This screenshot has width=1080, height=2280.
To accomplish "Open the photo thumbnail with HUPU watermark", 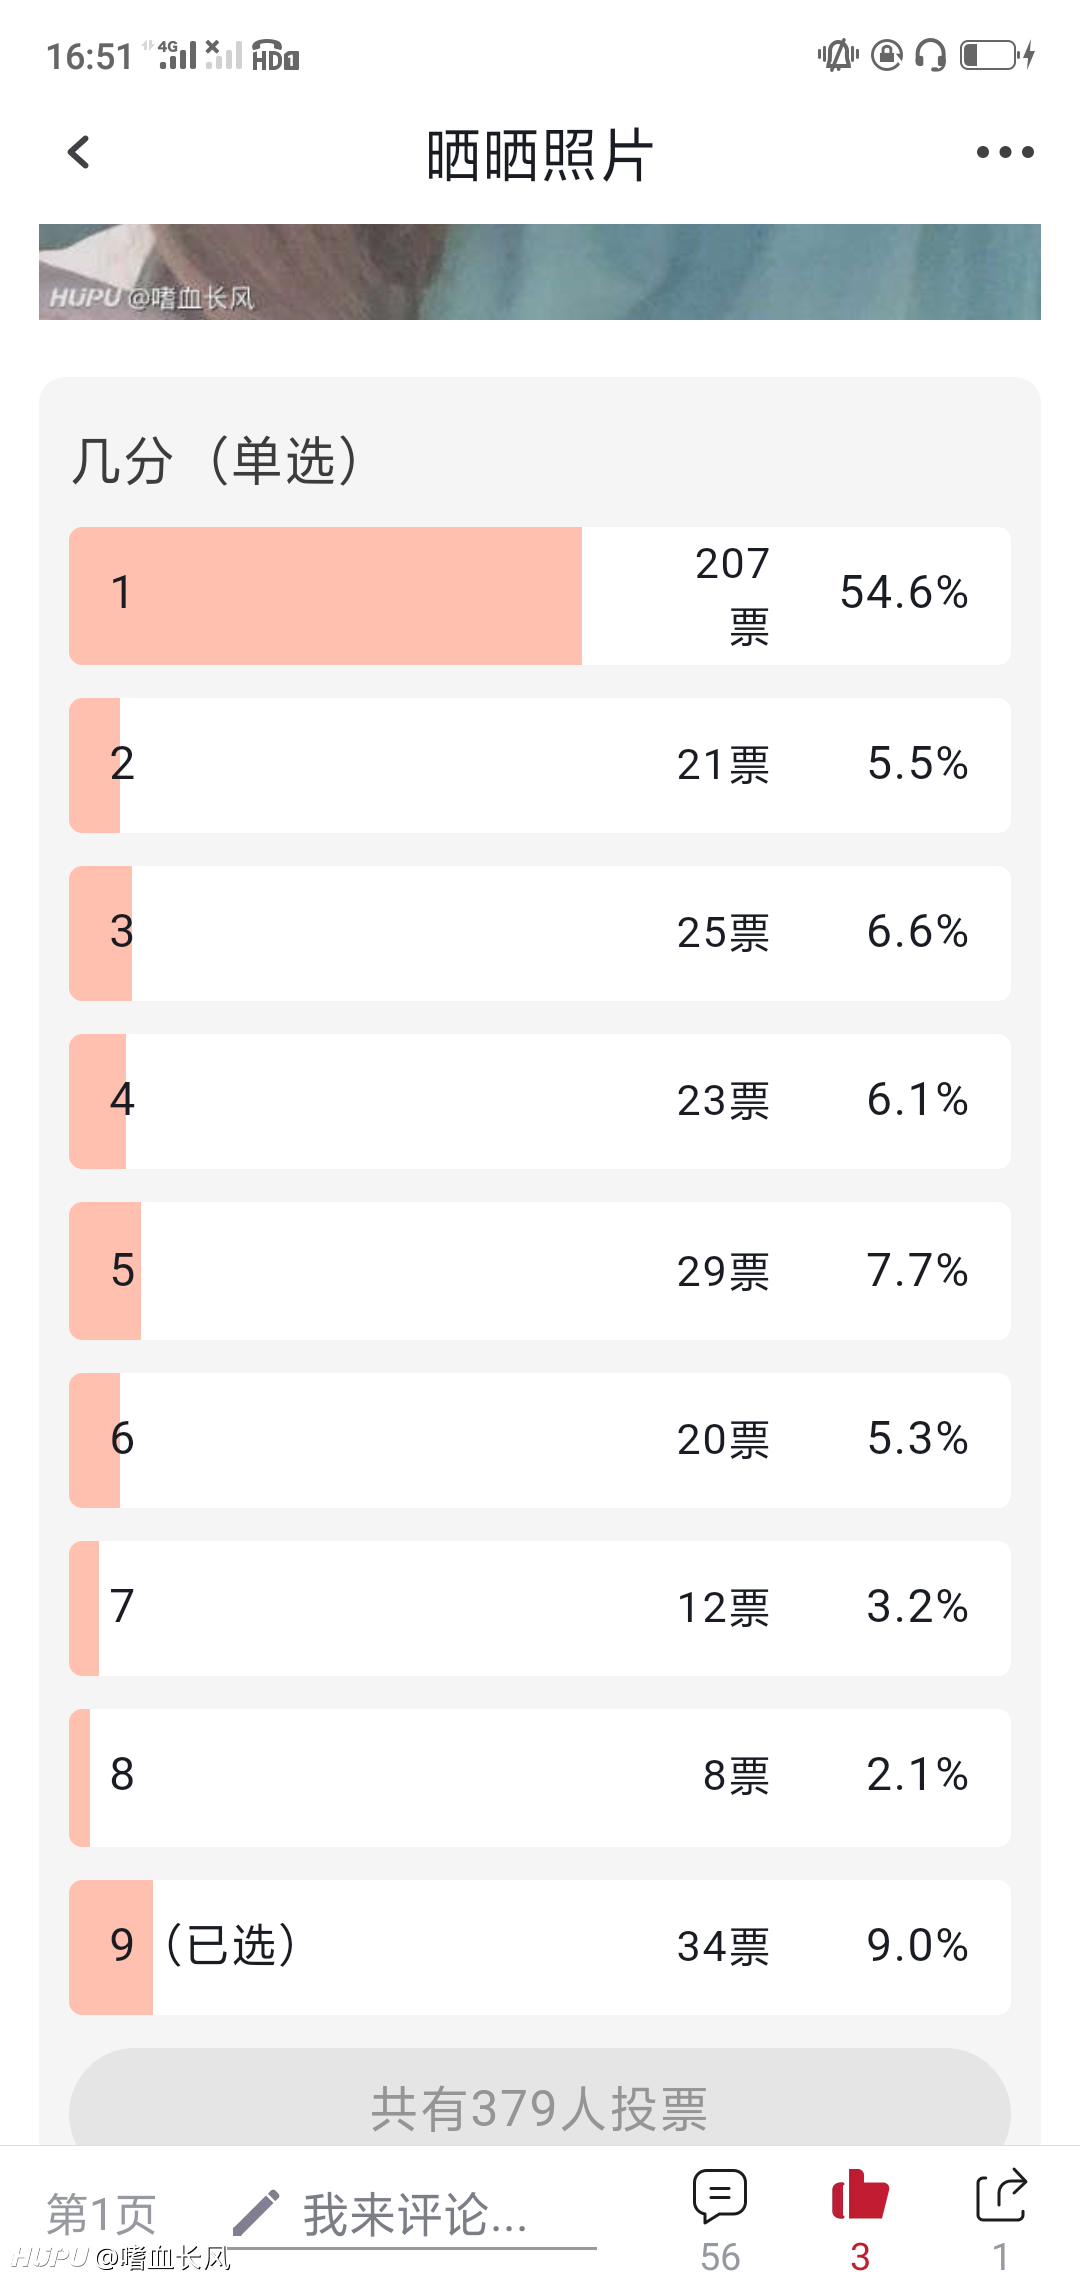I will [x=540, y=272].
